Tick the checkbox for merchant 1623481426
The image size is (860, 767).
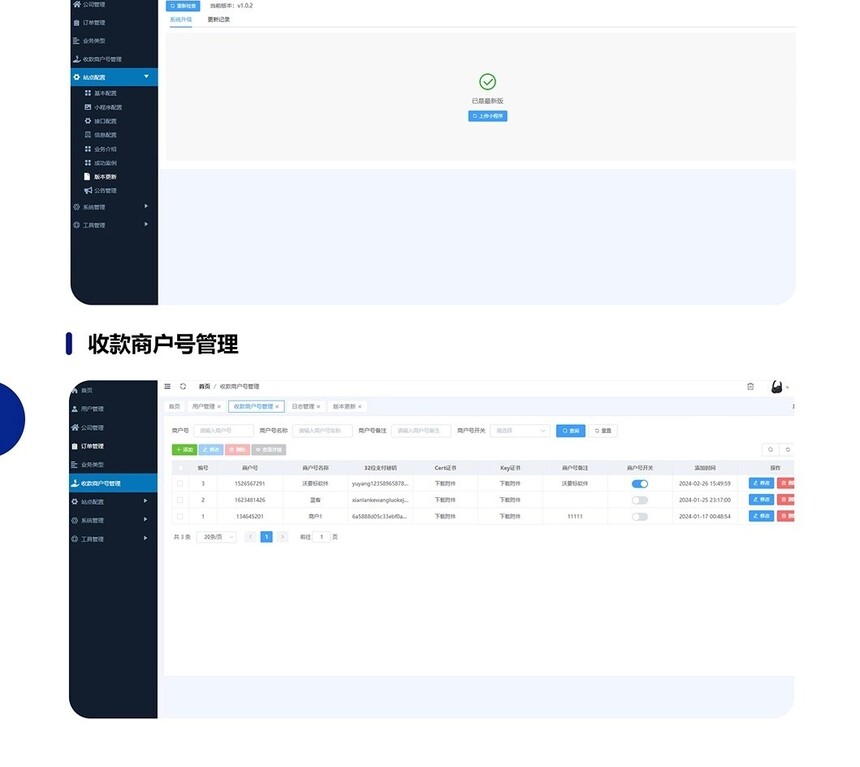point(180,500)
